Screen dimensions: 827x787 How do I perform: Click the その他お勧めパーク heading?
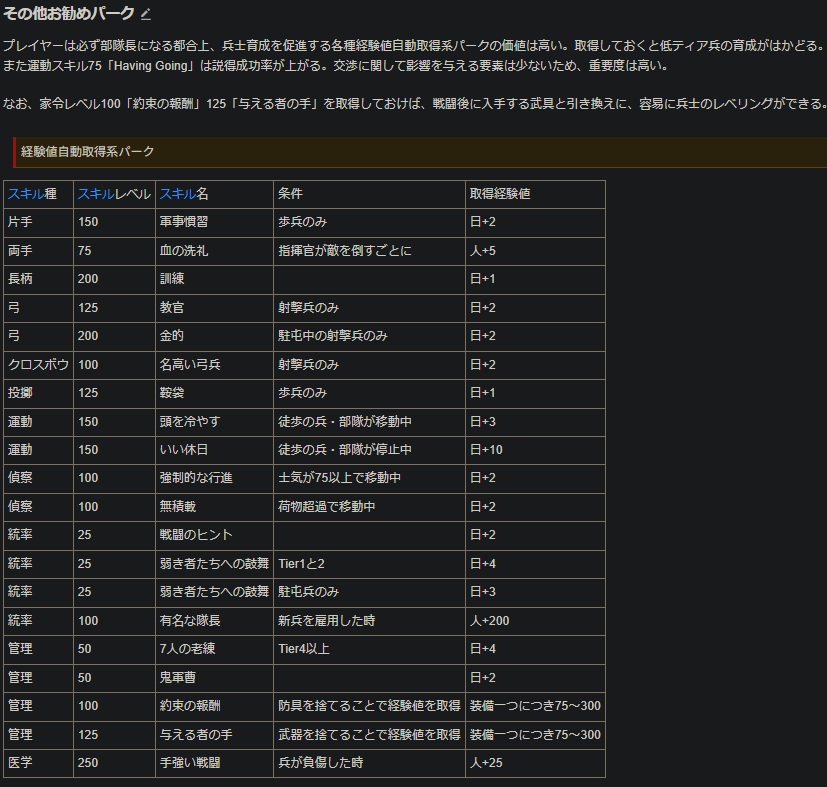coord(69,14)
